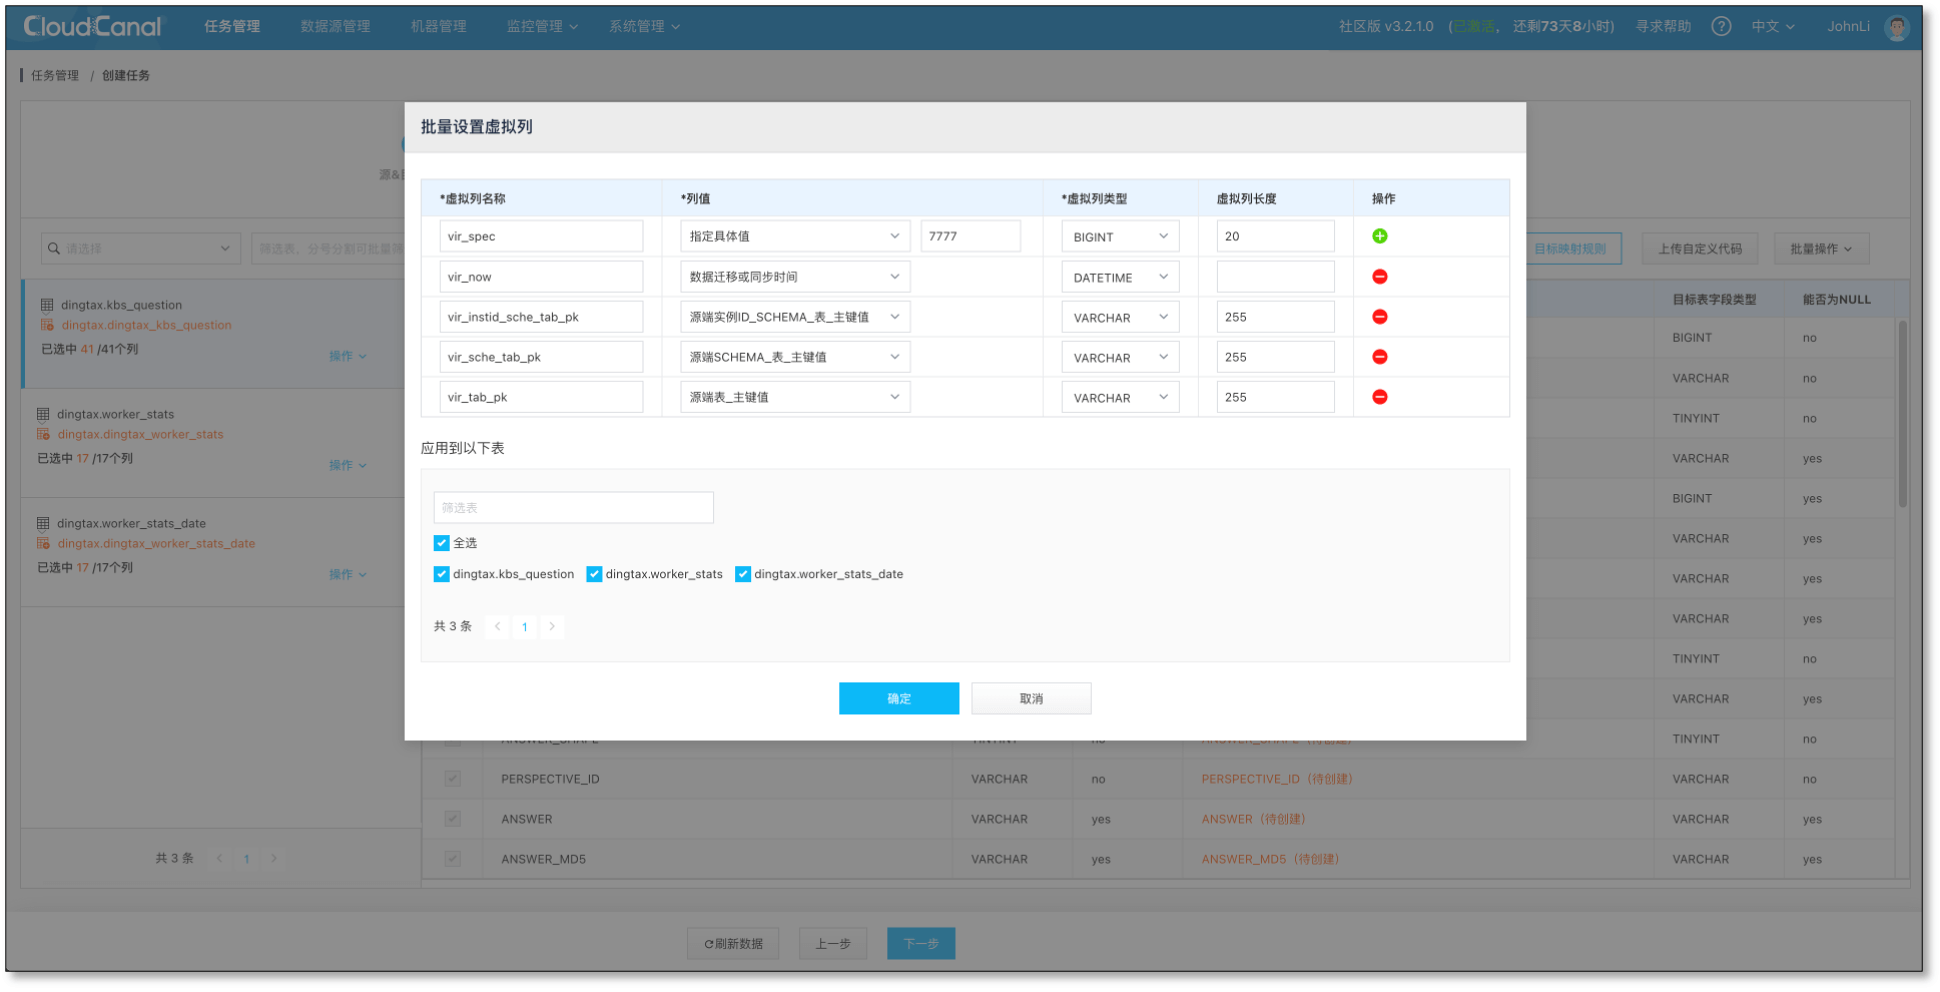
Task: Open the BIGINT column type dropdown
Action: (1119, 237)
